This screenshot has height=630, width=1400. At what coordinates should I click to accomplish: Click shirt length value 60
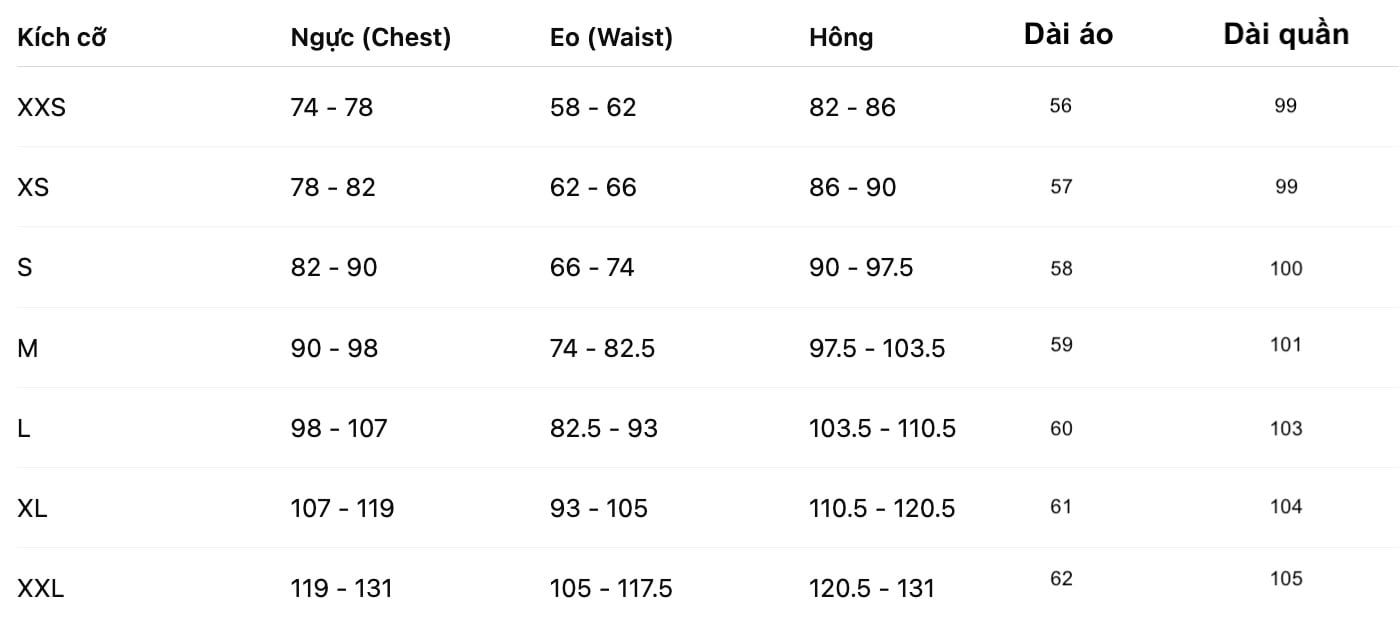click(1061, 428)
